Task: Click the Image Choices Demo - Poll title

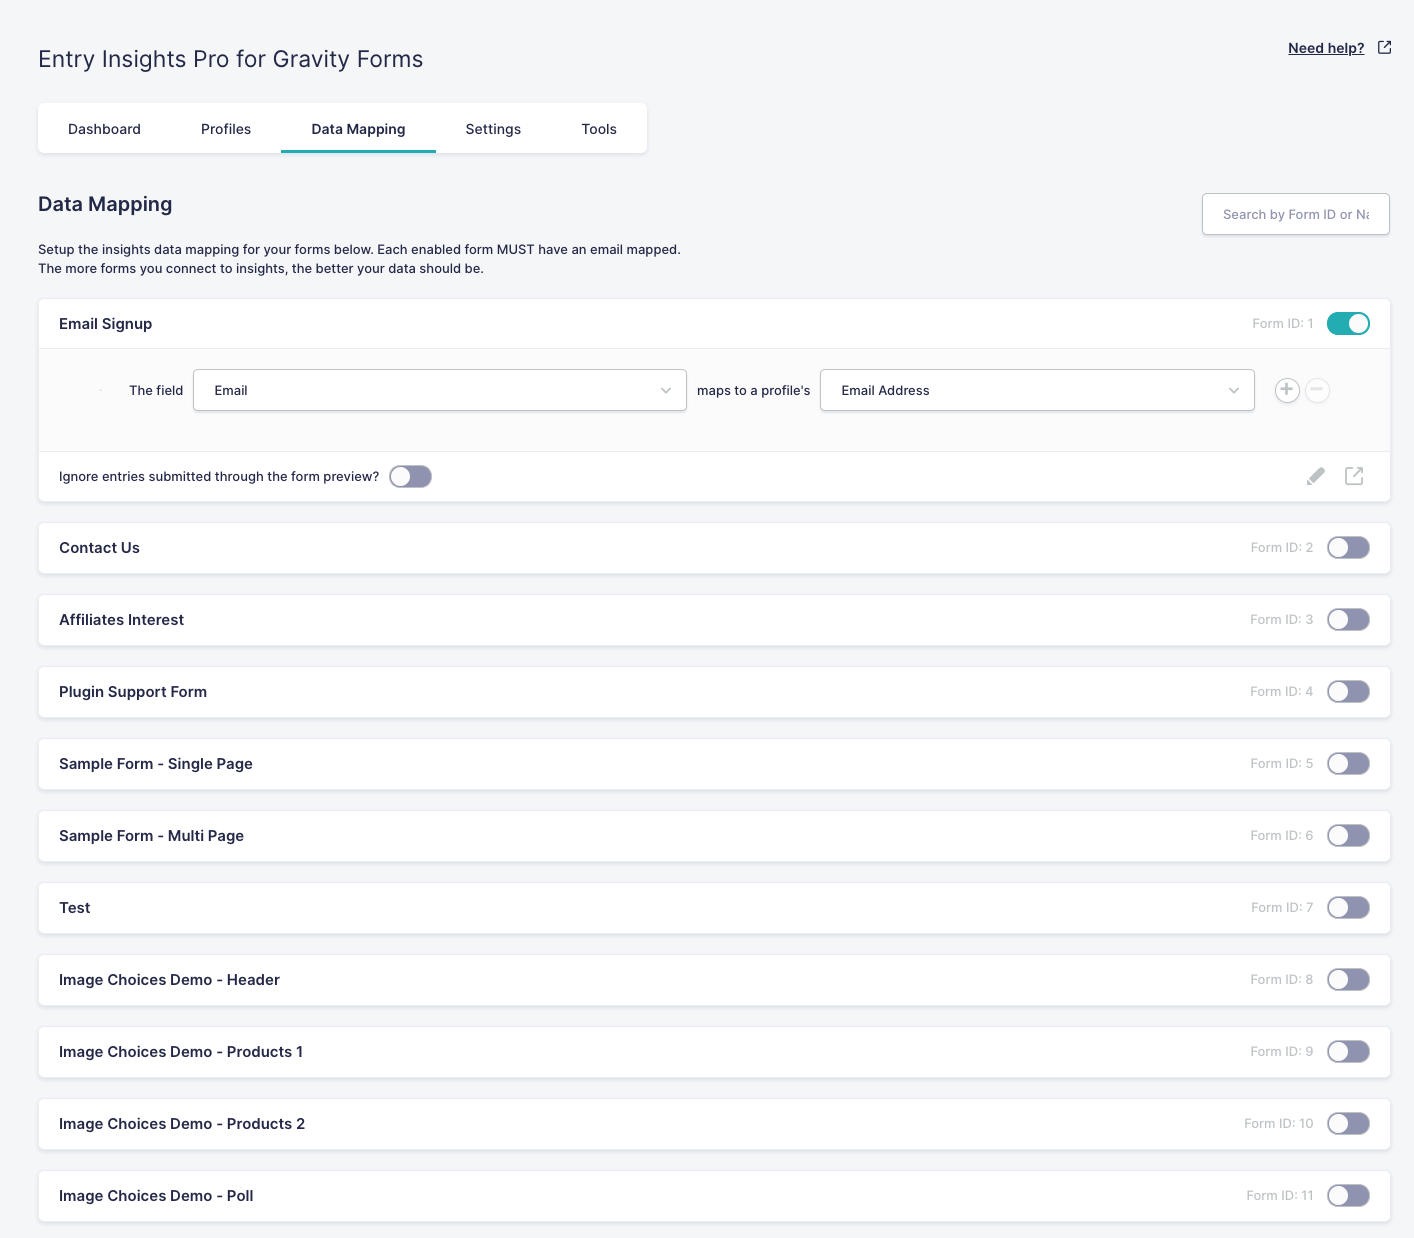Action: pos(156,1196)
